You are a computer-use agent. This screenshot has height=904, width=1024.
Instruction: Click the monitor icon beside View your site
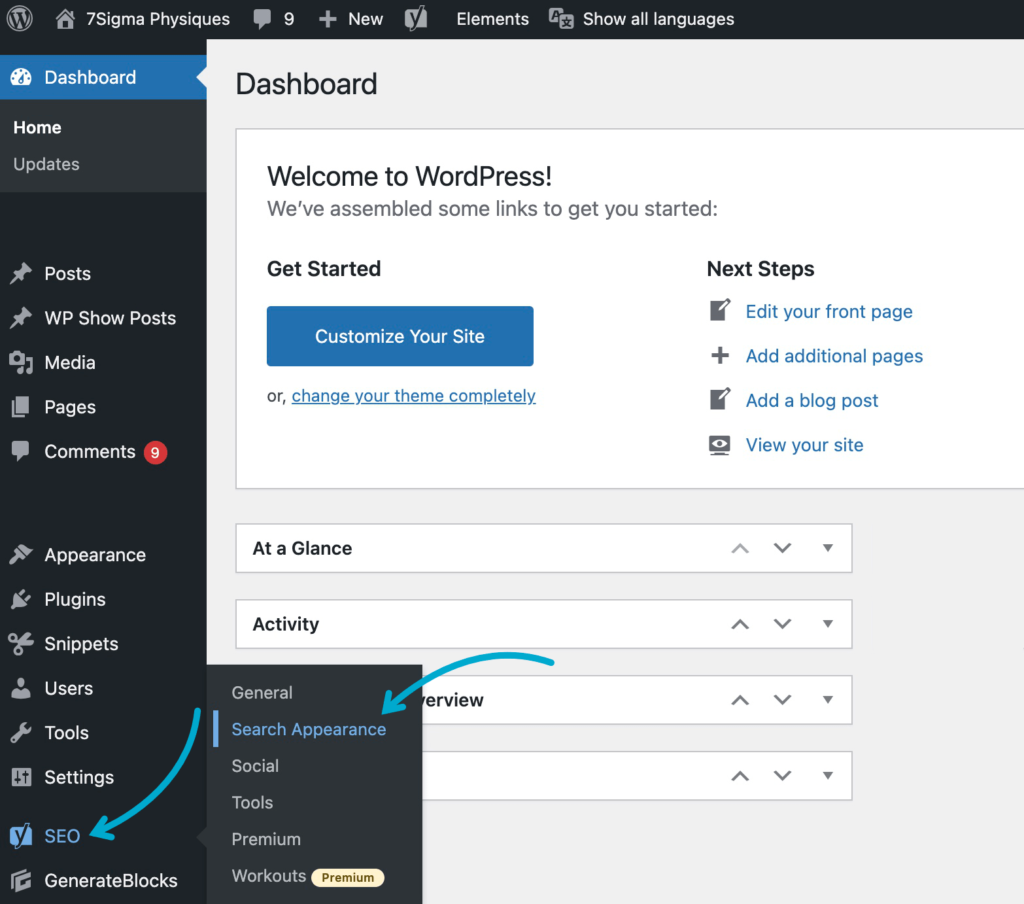720,445
